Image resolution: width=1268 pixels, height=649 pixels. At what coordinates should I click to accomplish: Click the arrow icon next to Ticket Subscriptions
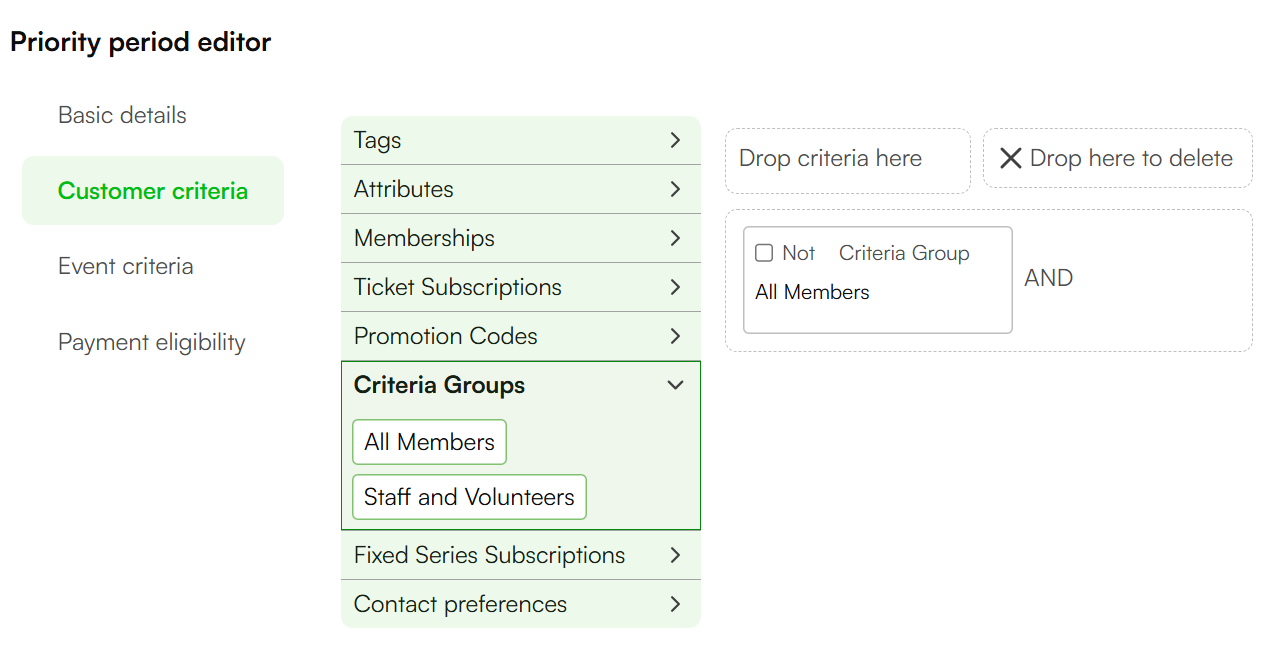tap(675, 287)
